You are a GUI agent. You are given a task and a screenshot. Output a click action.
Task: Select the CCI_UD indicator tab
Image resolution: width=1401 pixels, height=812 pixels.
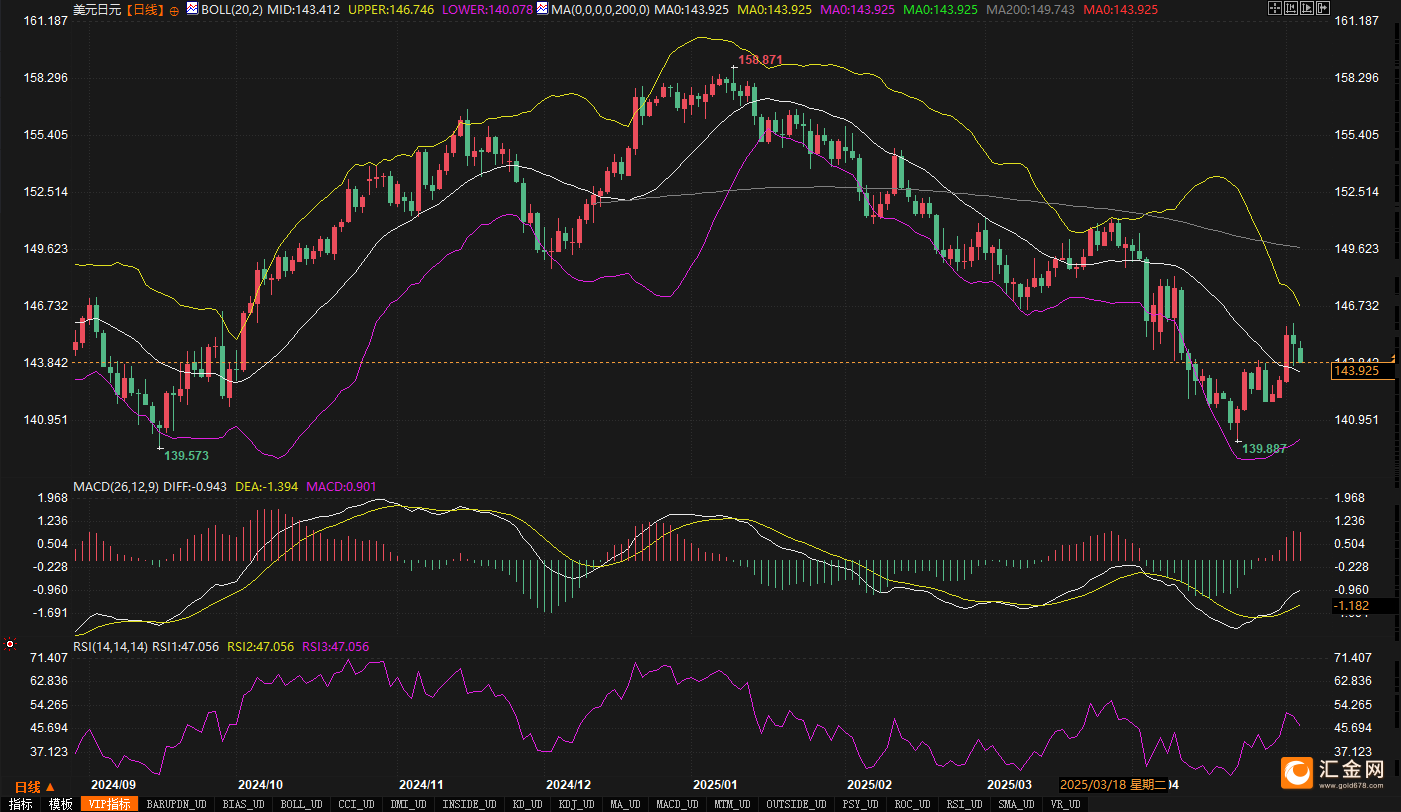[x=355, y=804]
